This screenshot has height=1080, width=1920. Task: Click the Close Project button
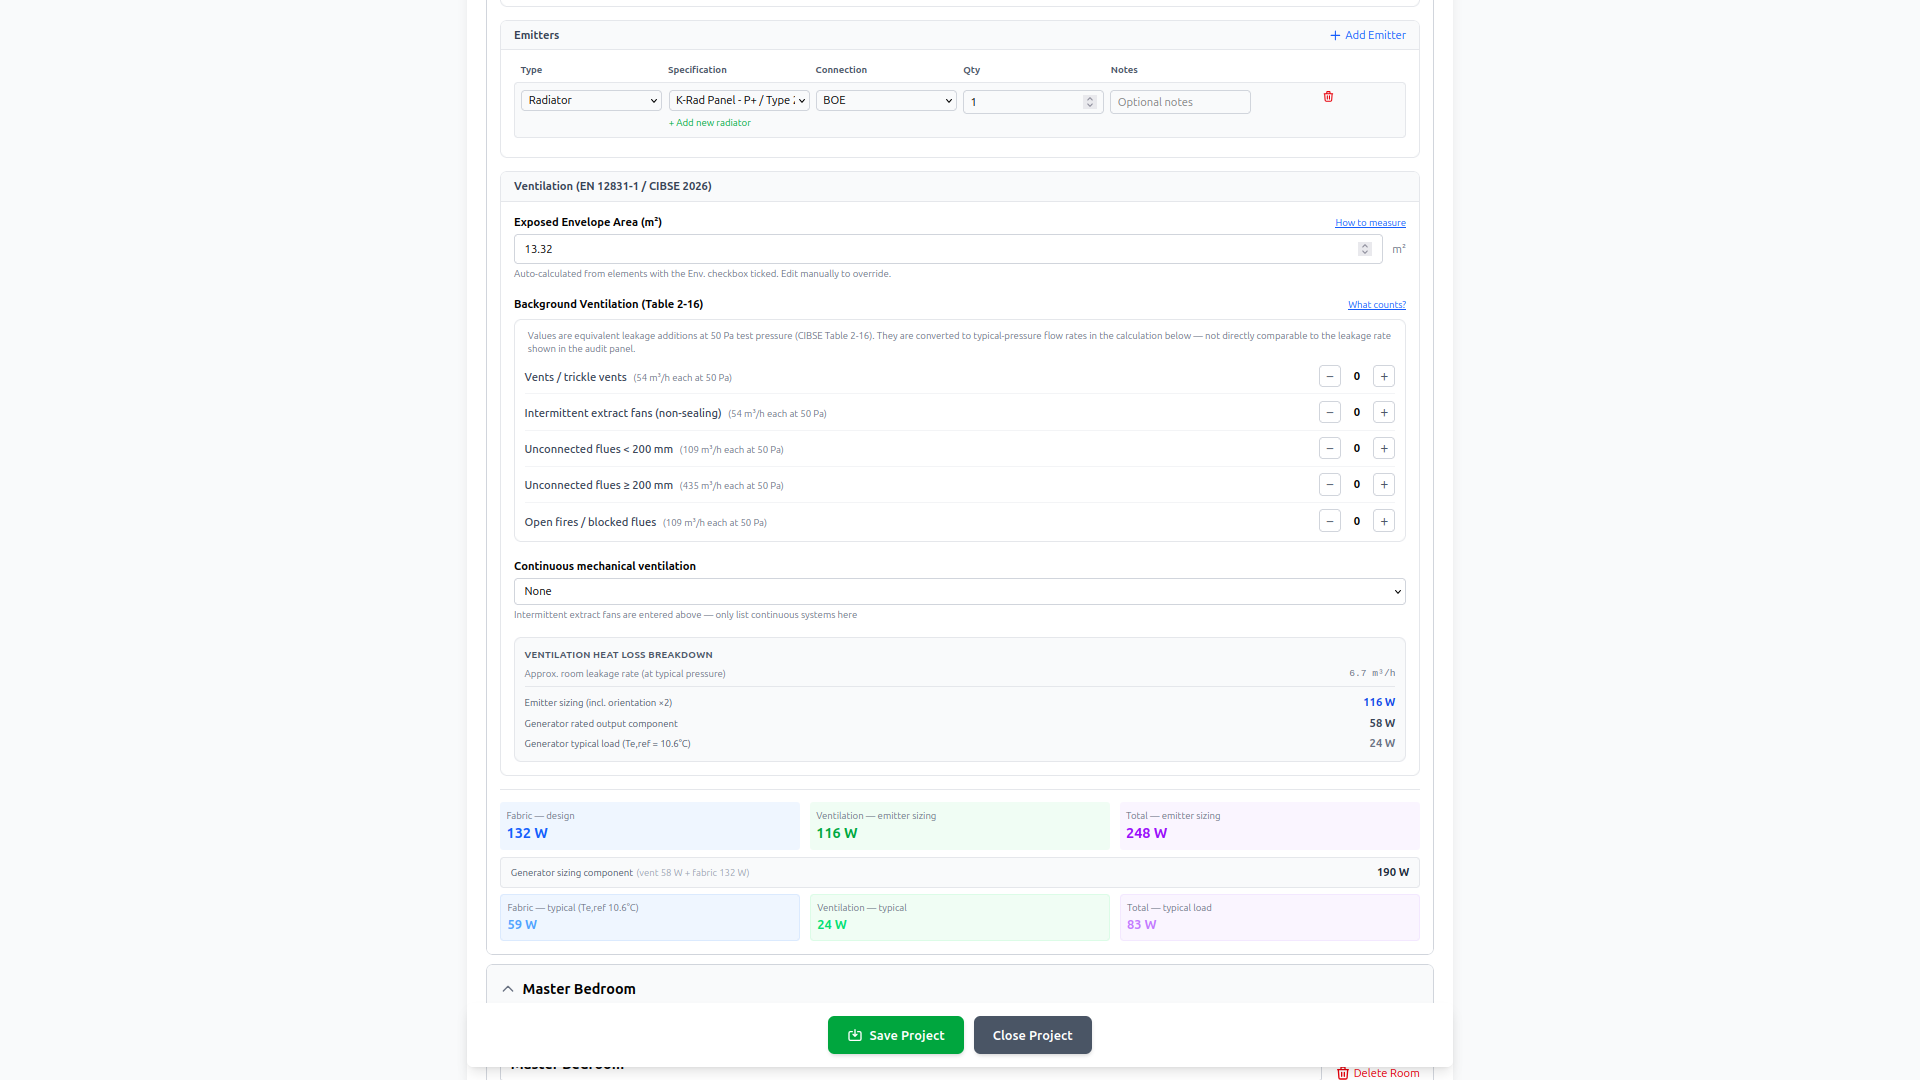[1032, 1035]
